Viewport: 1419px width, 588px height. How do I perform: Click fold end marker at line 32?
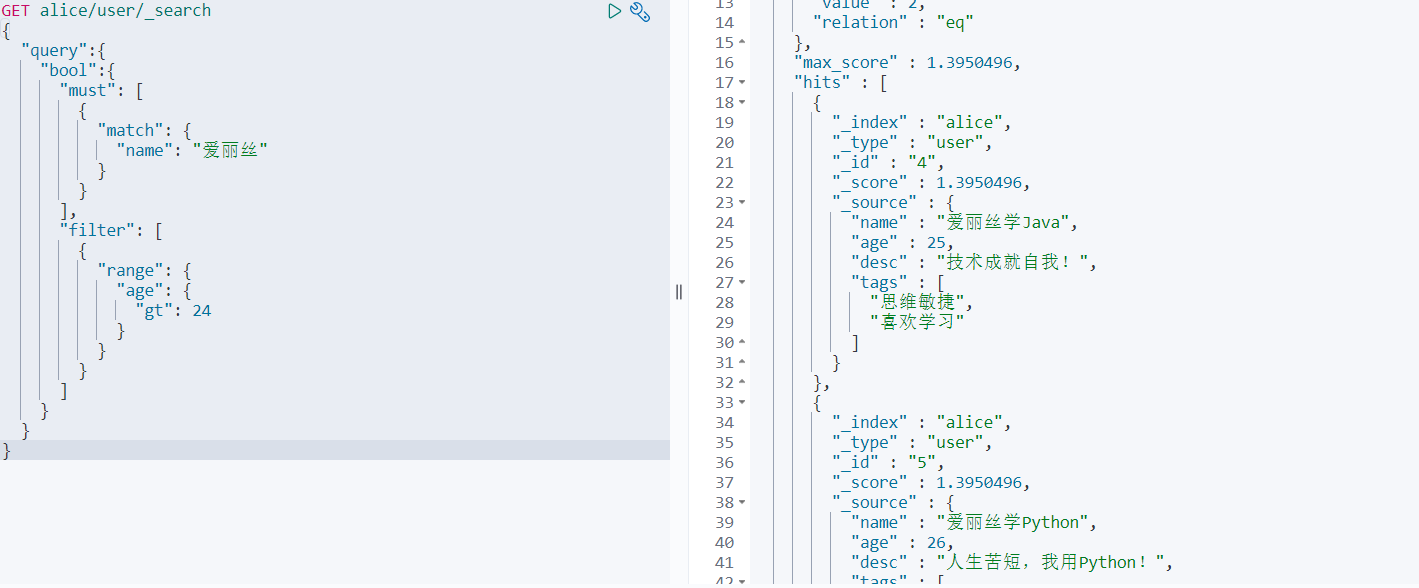(x=742, y=383)
